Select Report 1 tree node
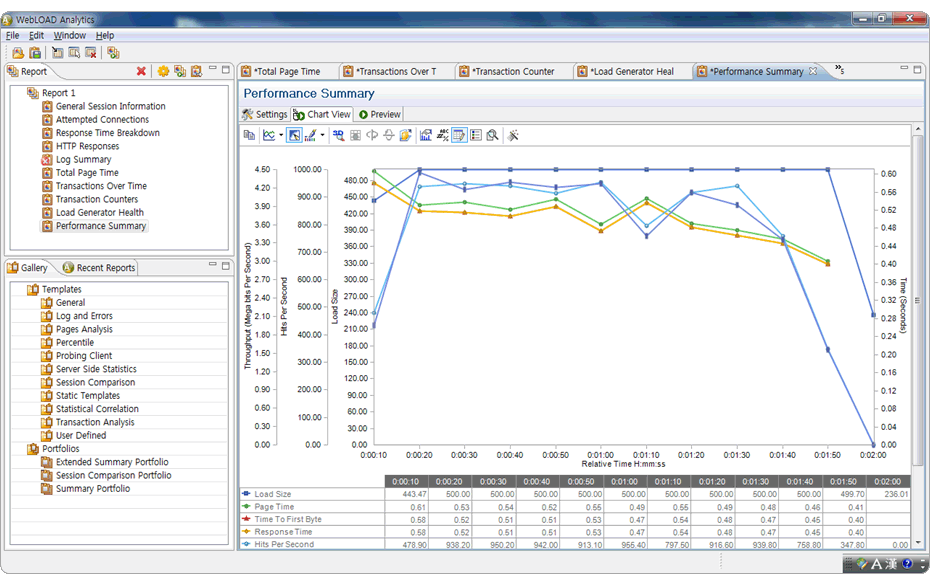931x575 pixels. [58, 93]
